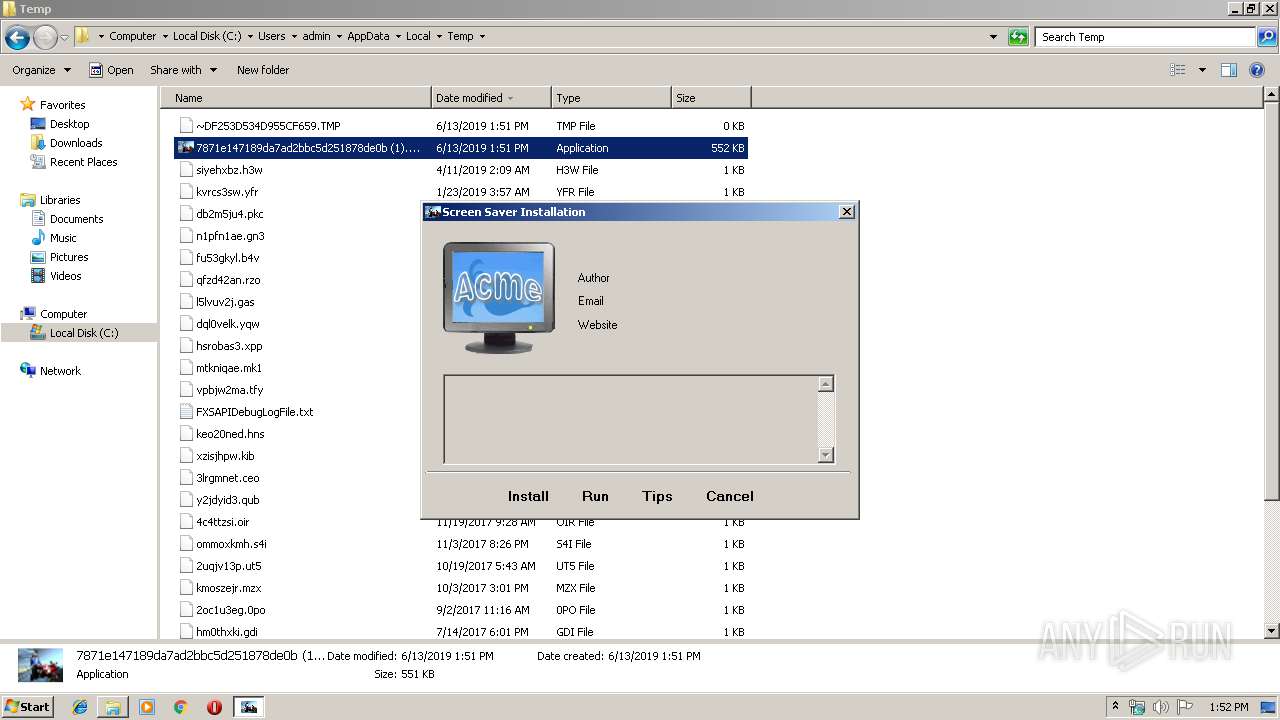Select the hm0thxki.gdi file
Screen dimensions: 1280x720
pyautogui.click(x=462, y=632)
